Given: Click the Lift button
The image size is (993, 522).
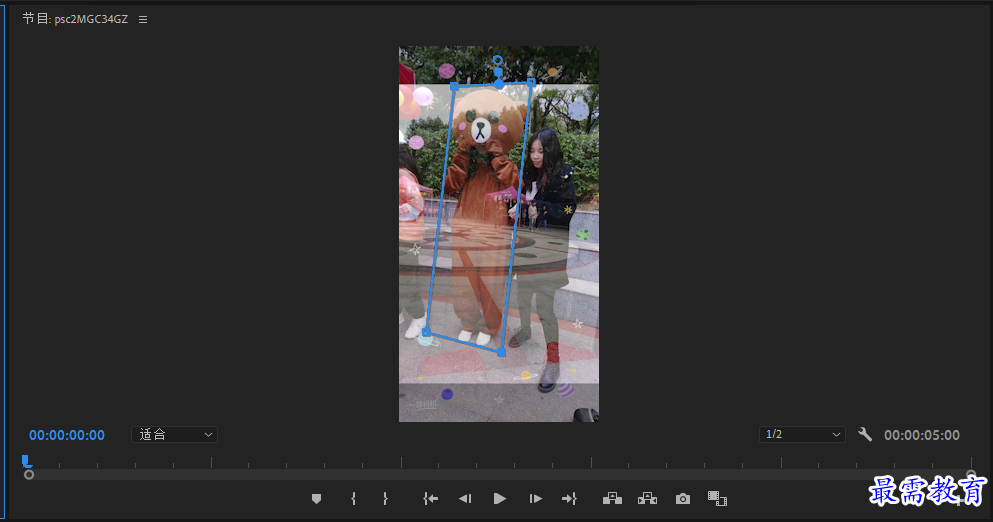Looking at the screenshot, I should [612, 499].
